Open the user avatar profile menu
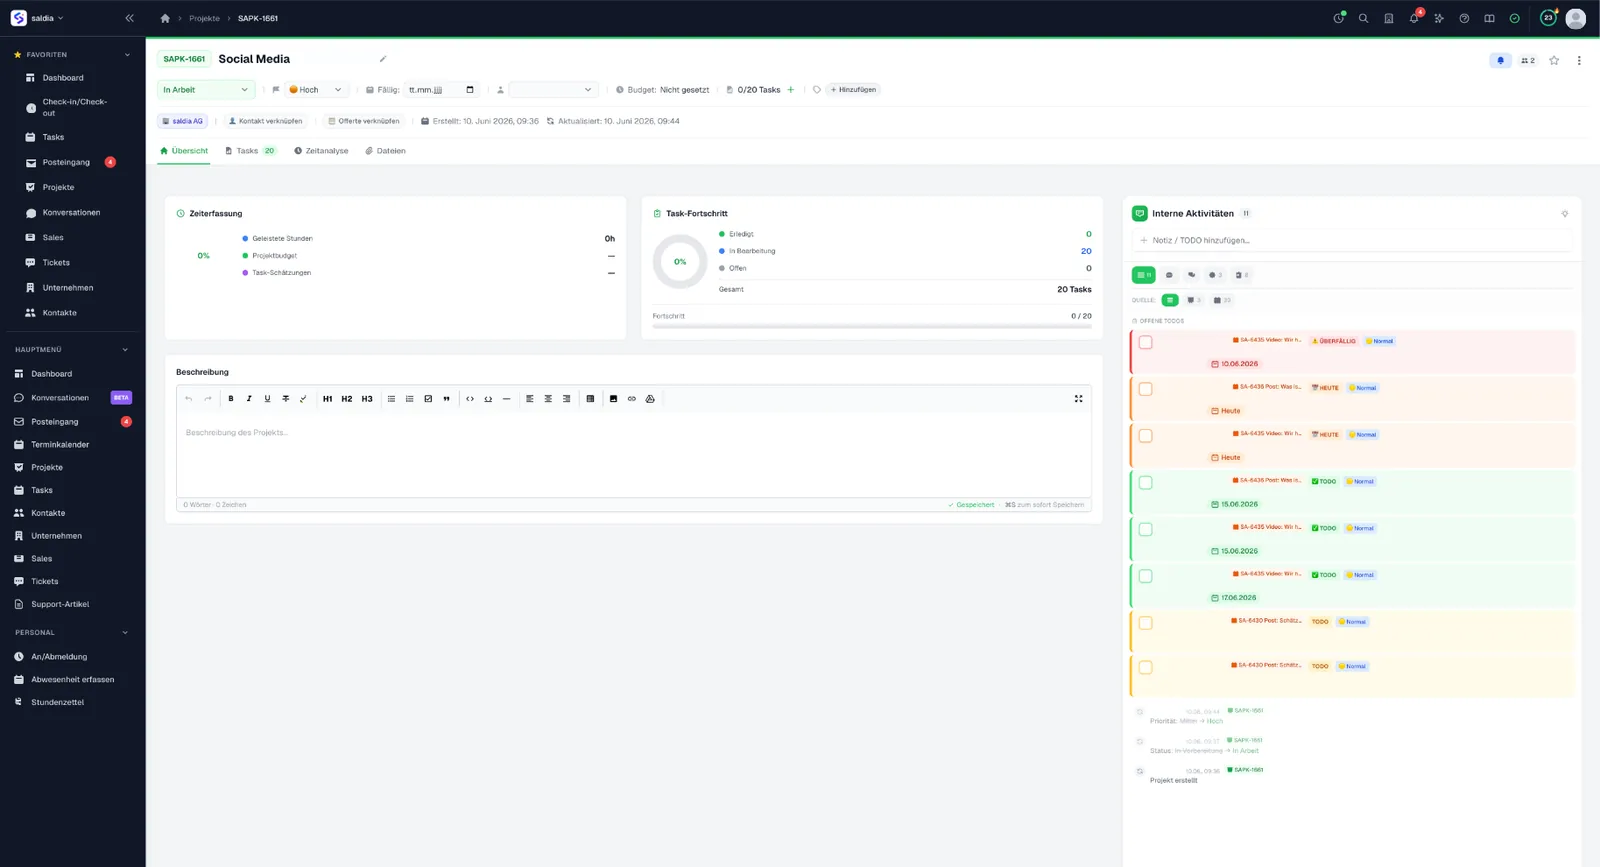The height and width of the screenshot is (867, 1600). point(1576,18)
